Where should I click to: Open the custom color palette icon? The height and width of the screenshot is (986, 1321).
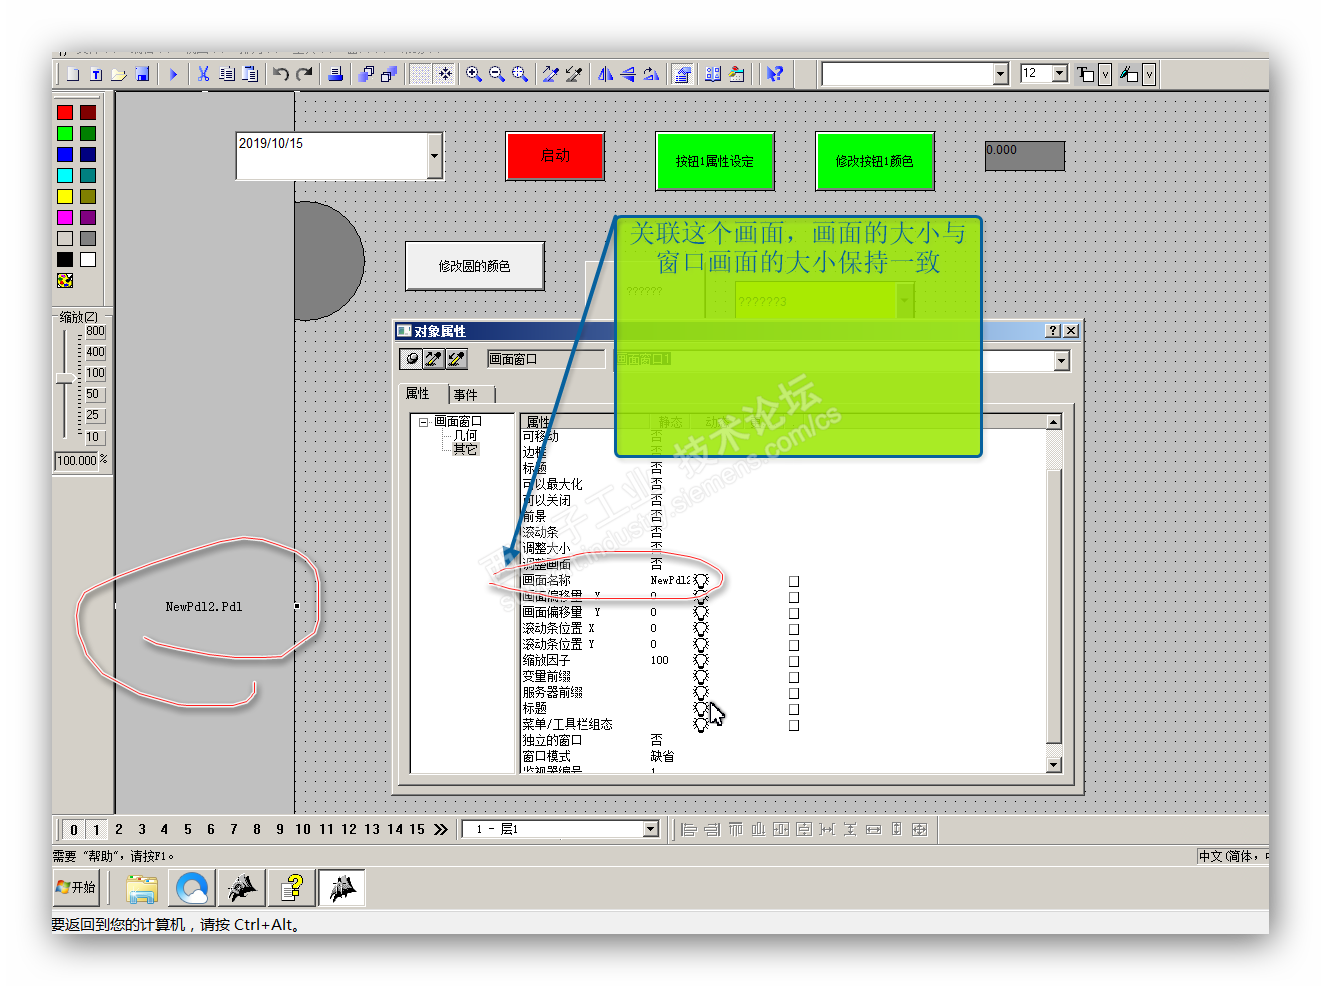[65, 281]
